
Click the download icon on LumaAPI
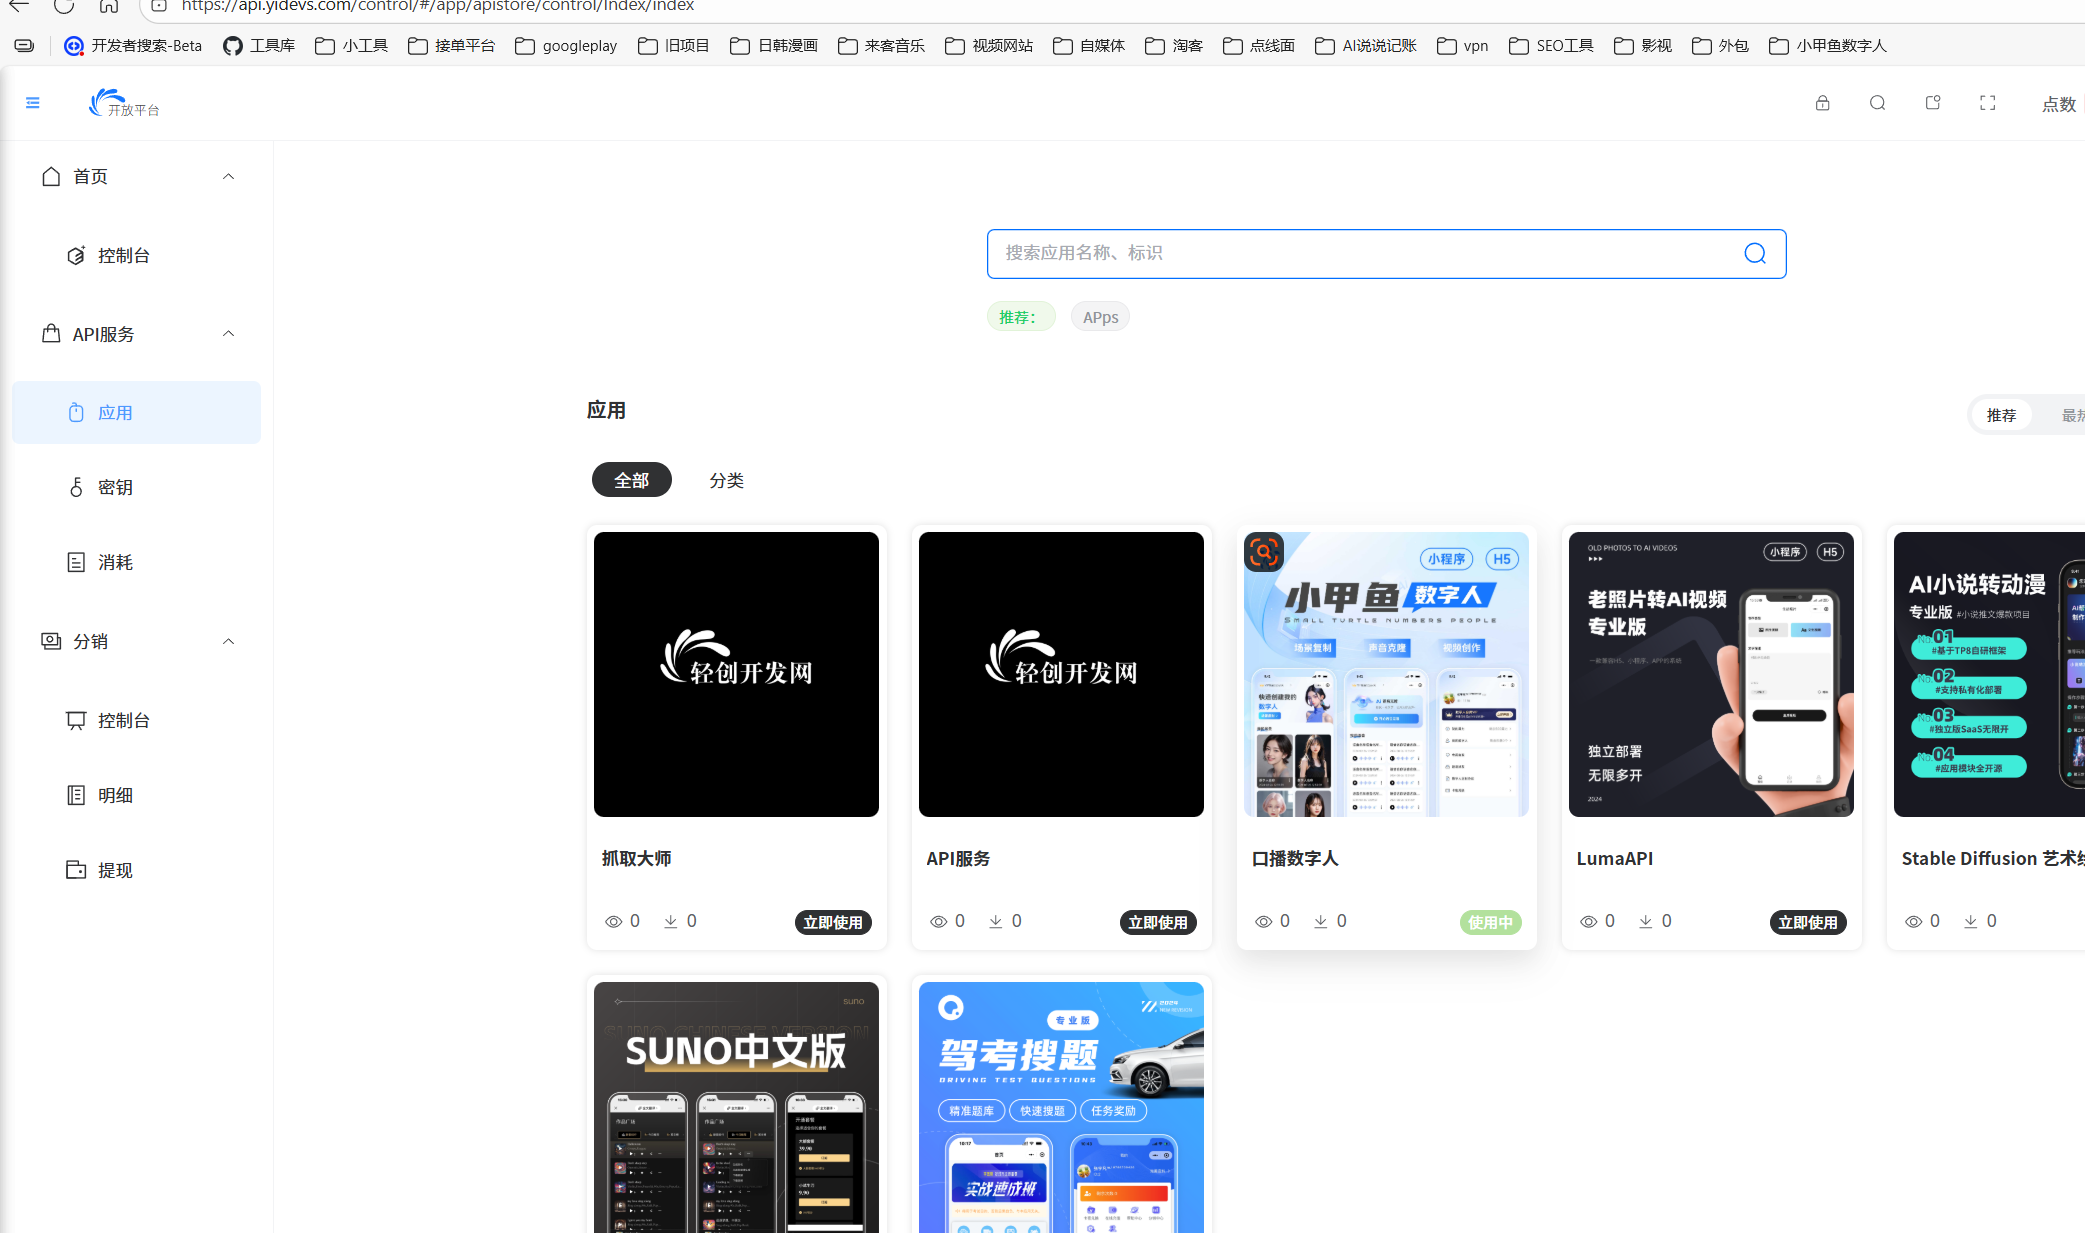[x=1645, y=922]
